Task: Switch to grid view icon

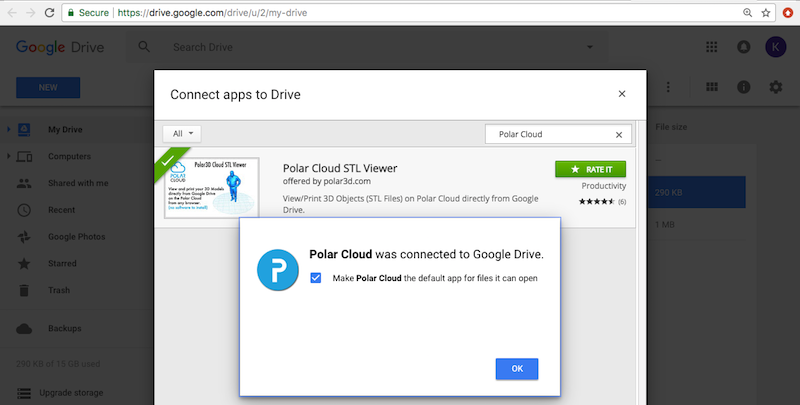Action: (x=712, y=87)
